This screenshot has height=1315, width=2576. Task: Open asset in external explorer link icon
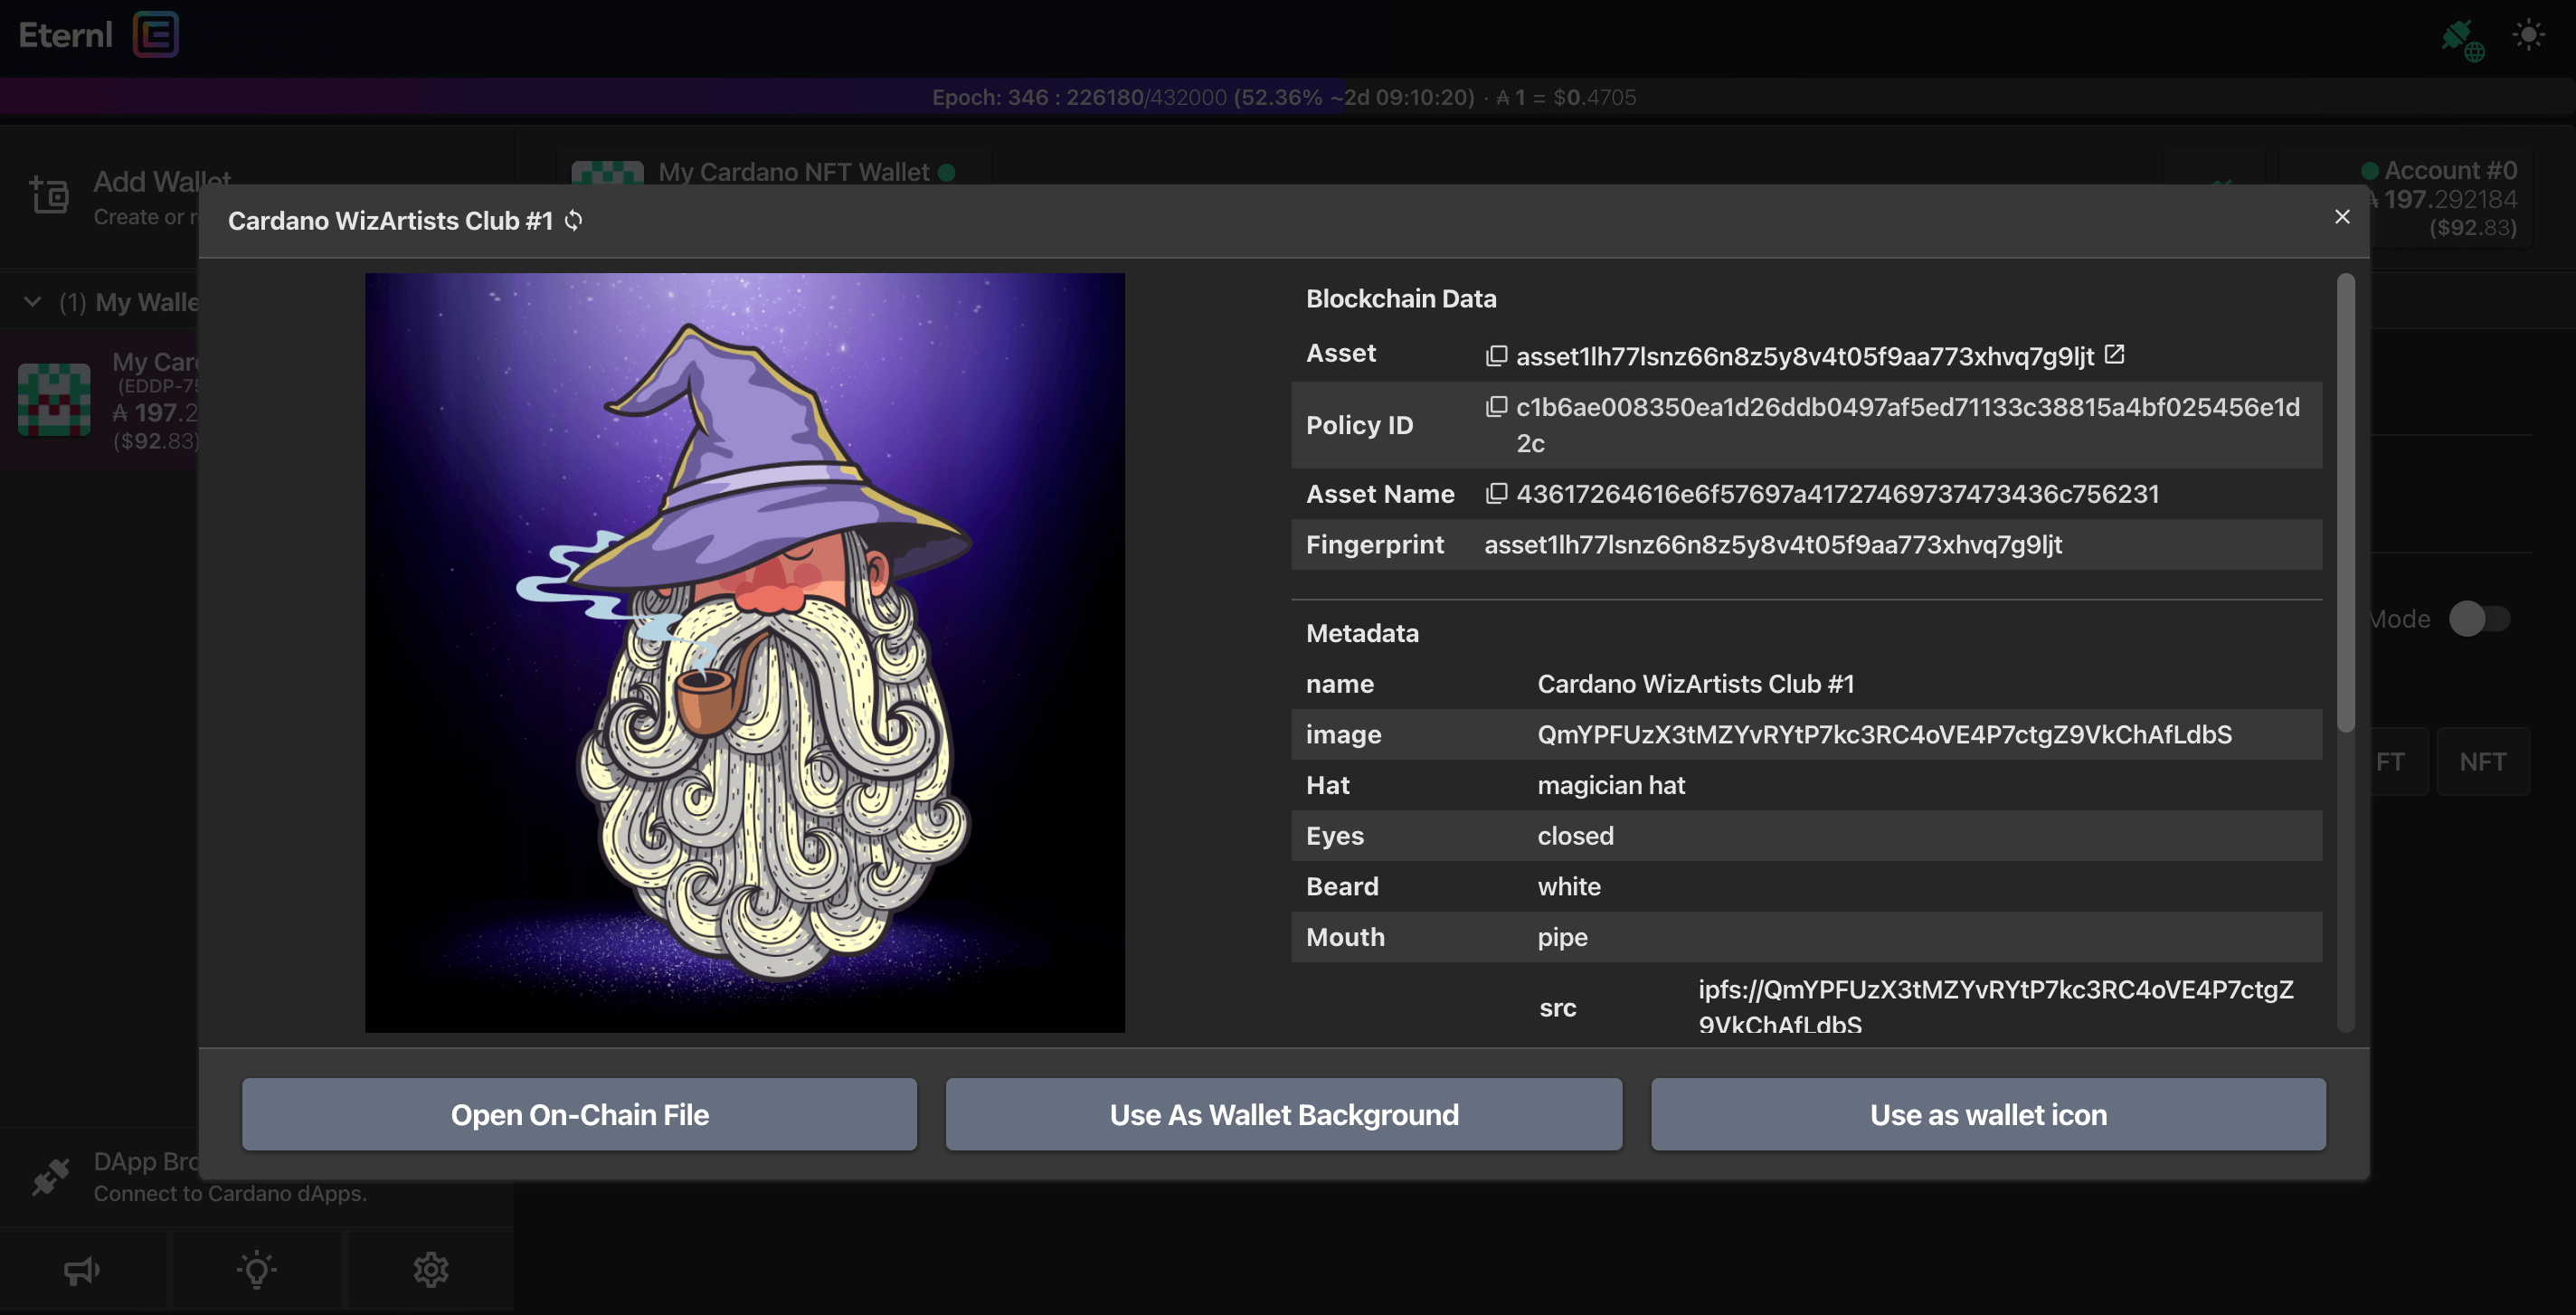2114,354
